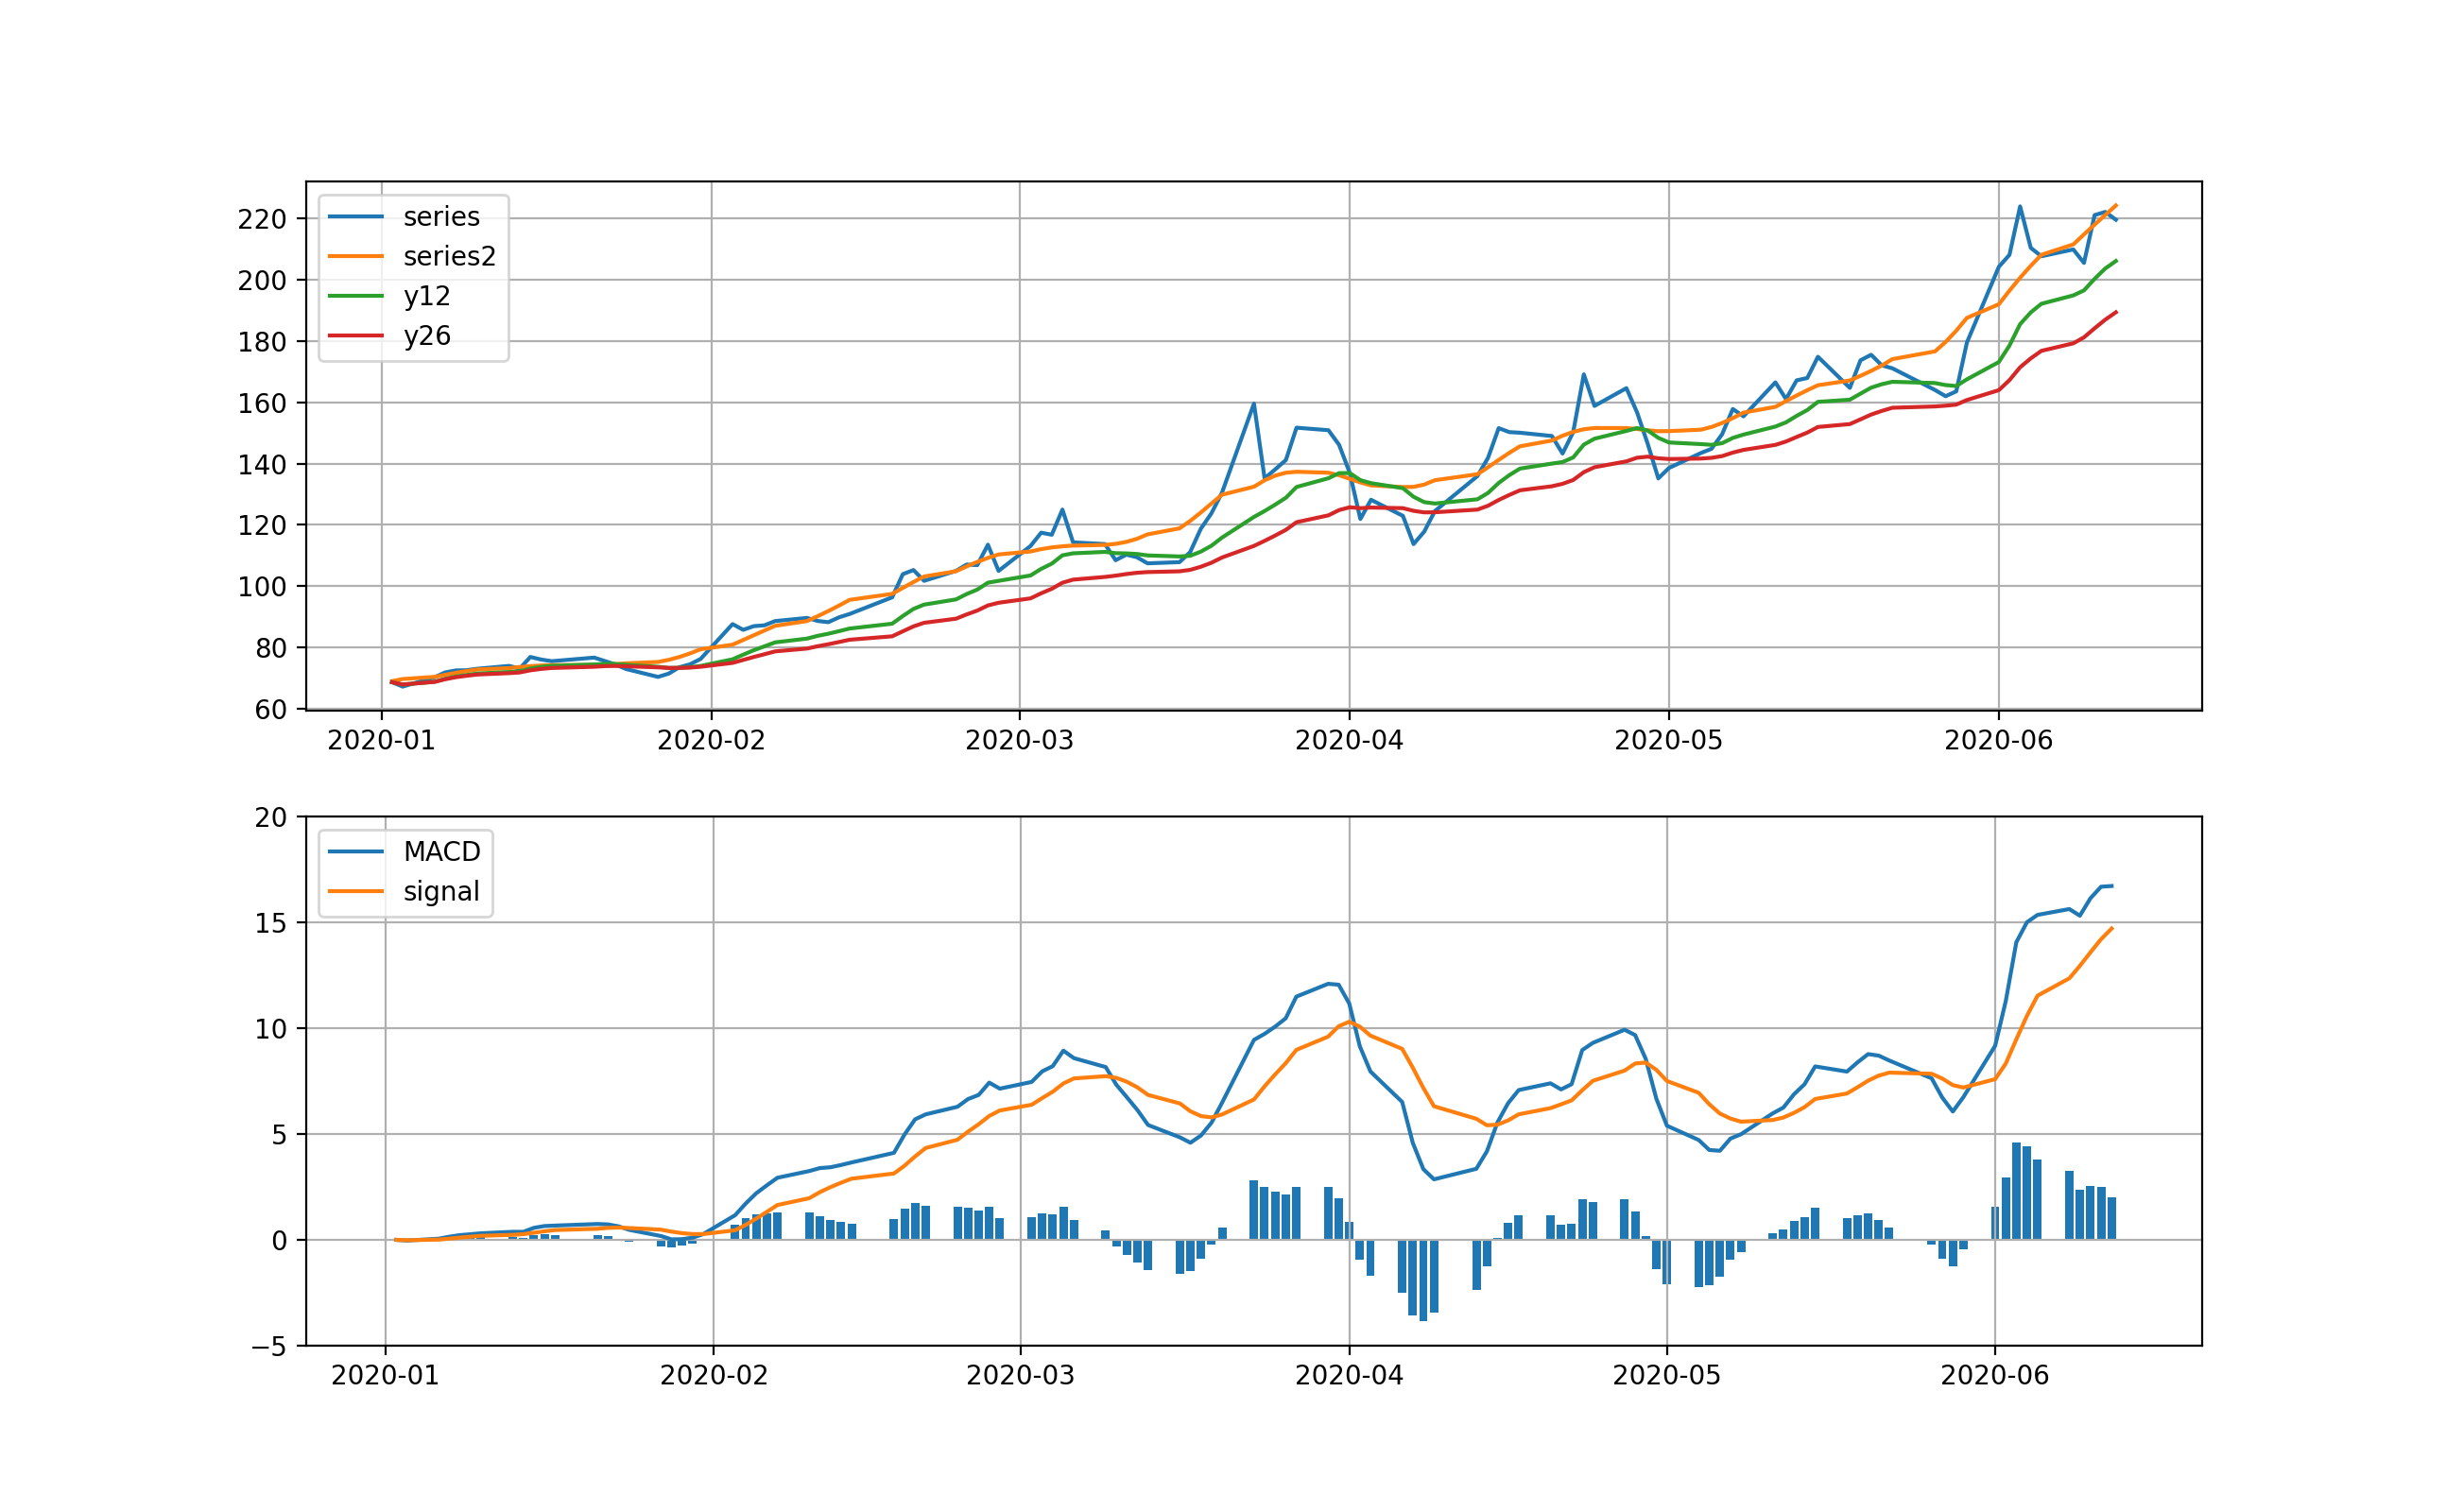This screenshot has height=1512, width=2446.
Task: Click the 'y26' legend entry
Action: coord(427,336)
